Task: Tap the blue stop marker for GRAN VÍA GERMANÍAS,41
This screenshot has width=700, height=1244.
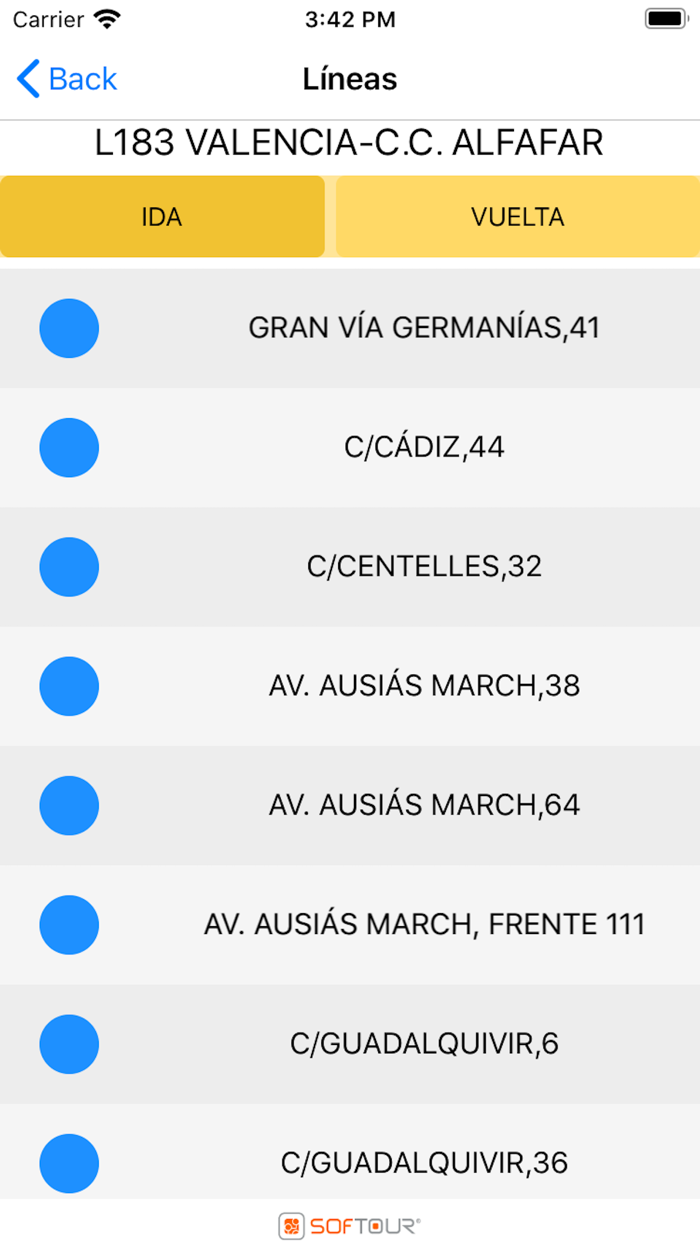Action: [x=69, y=328]
